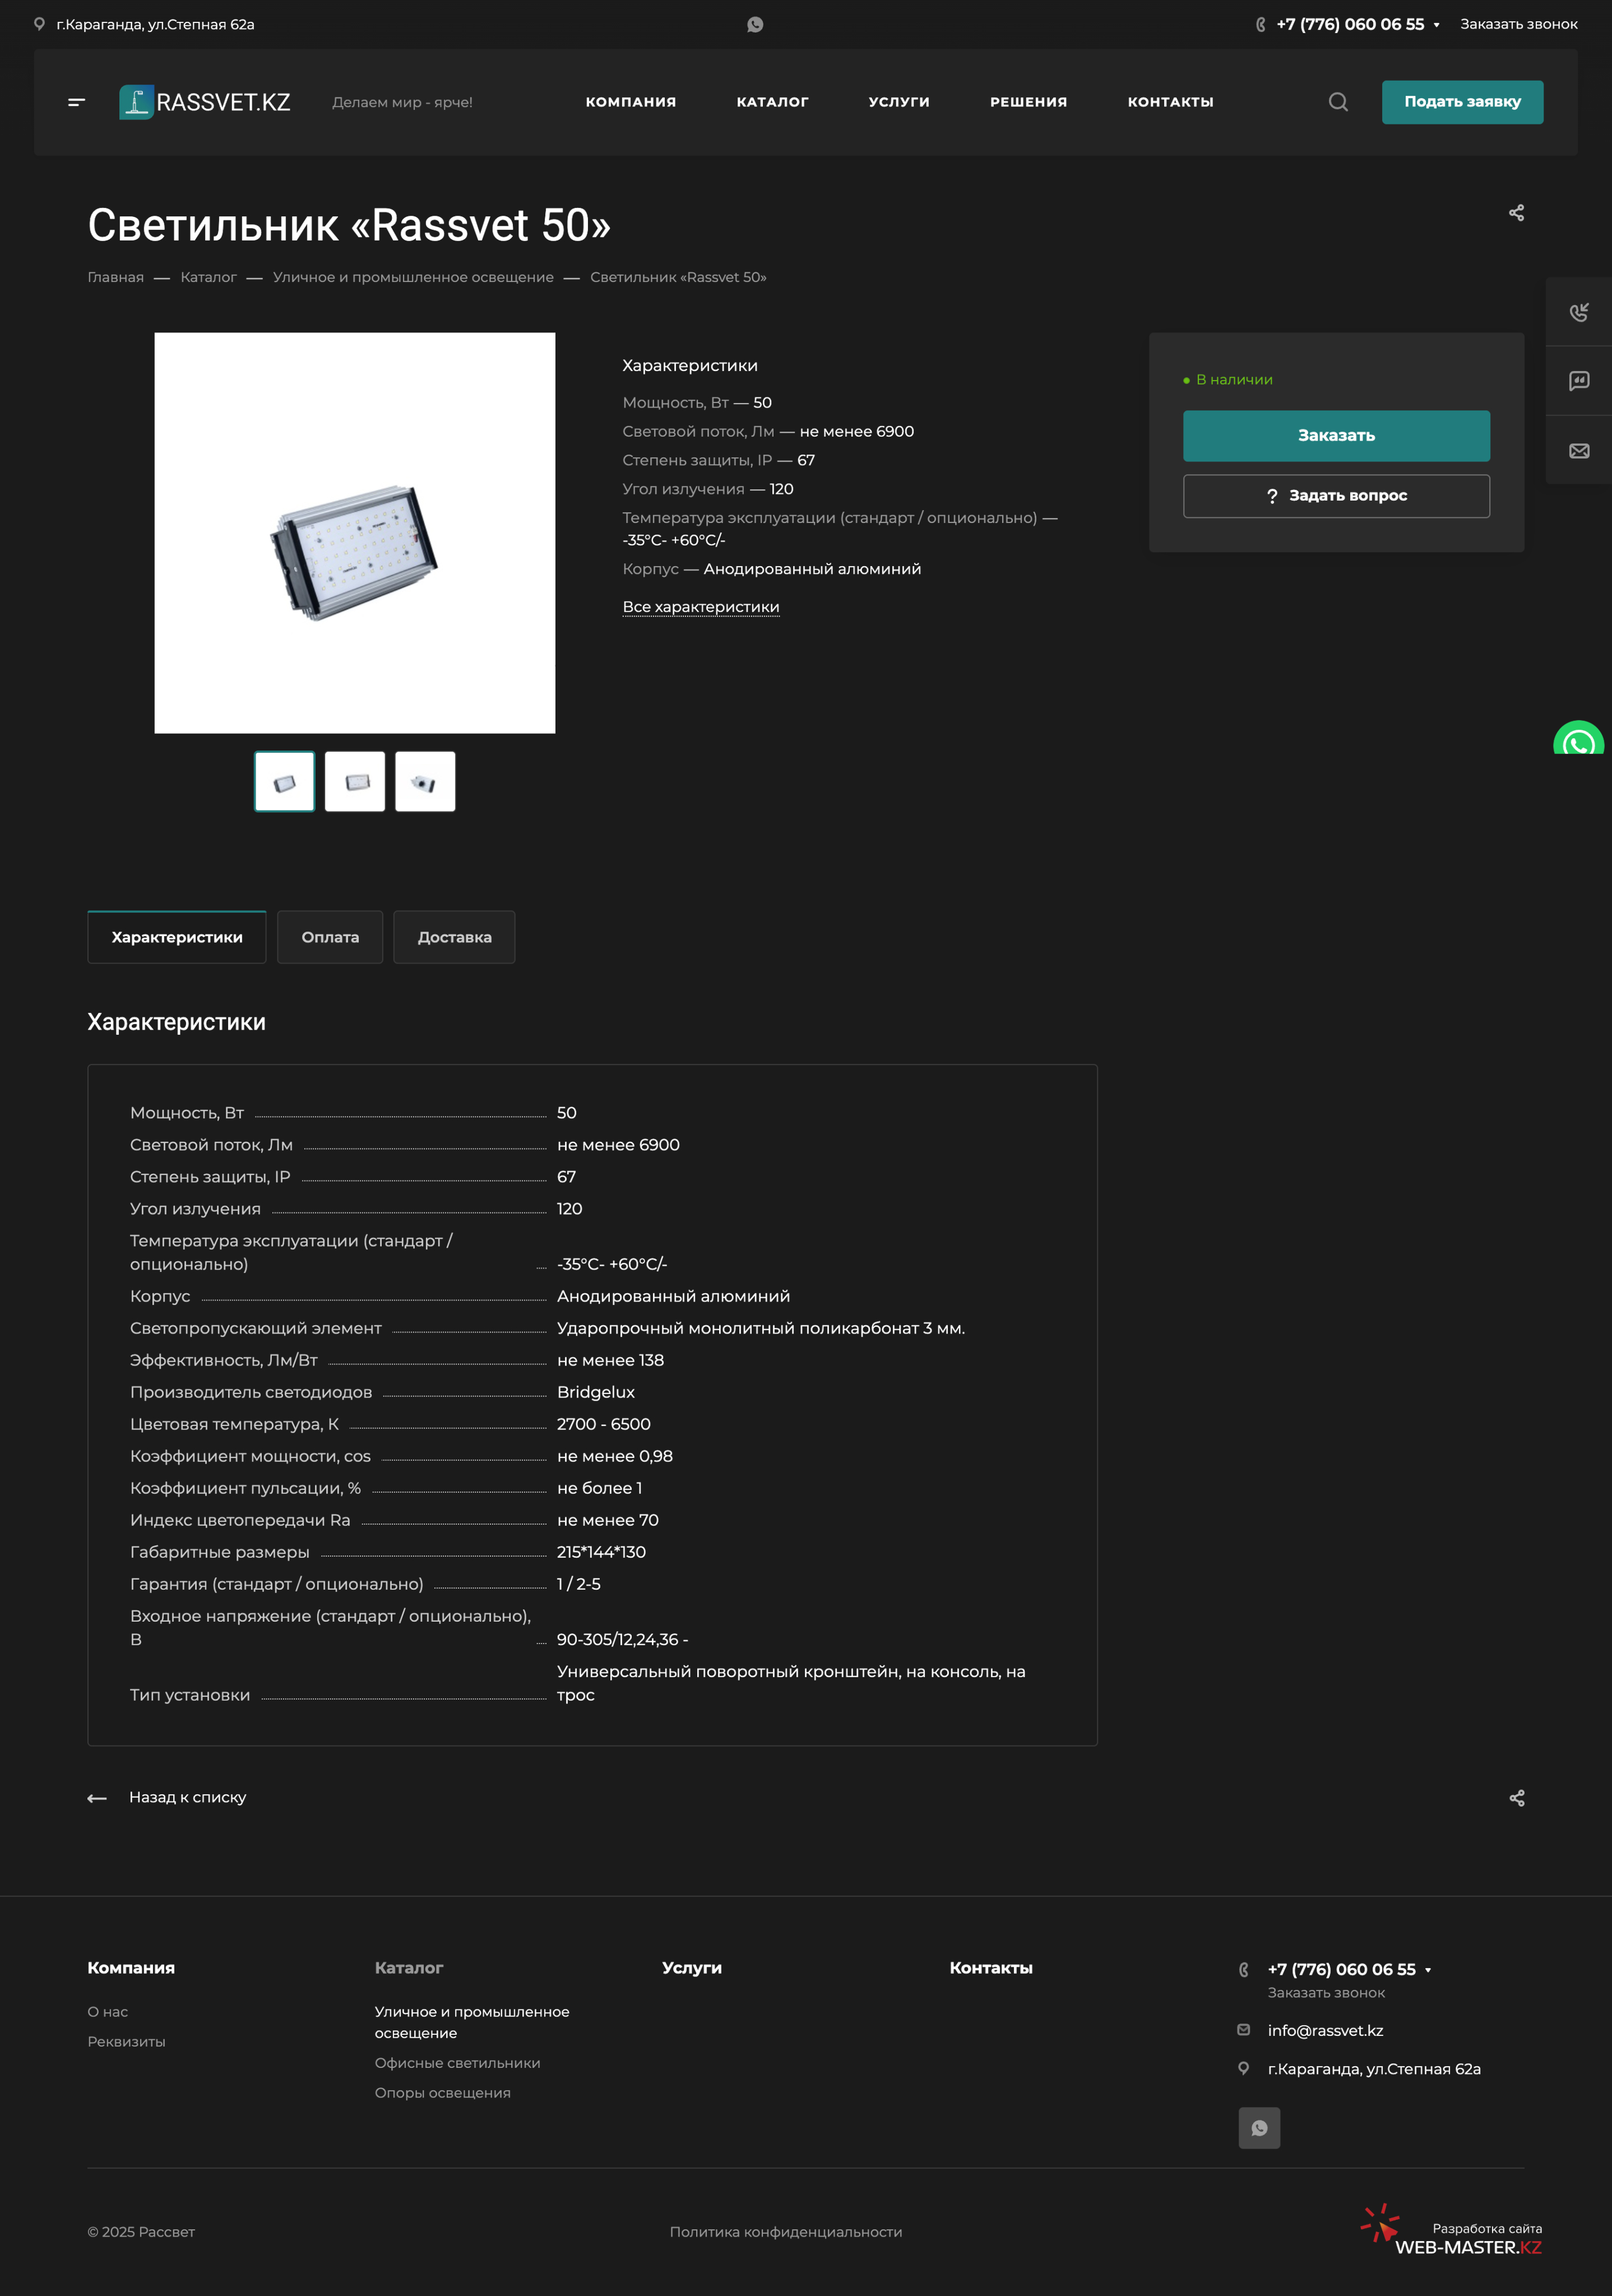Screen dimensions: 1612x2296
Task: Open the КАТАЛОГ menu
Action: (772, 102)
